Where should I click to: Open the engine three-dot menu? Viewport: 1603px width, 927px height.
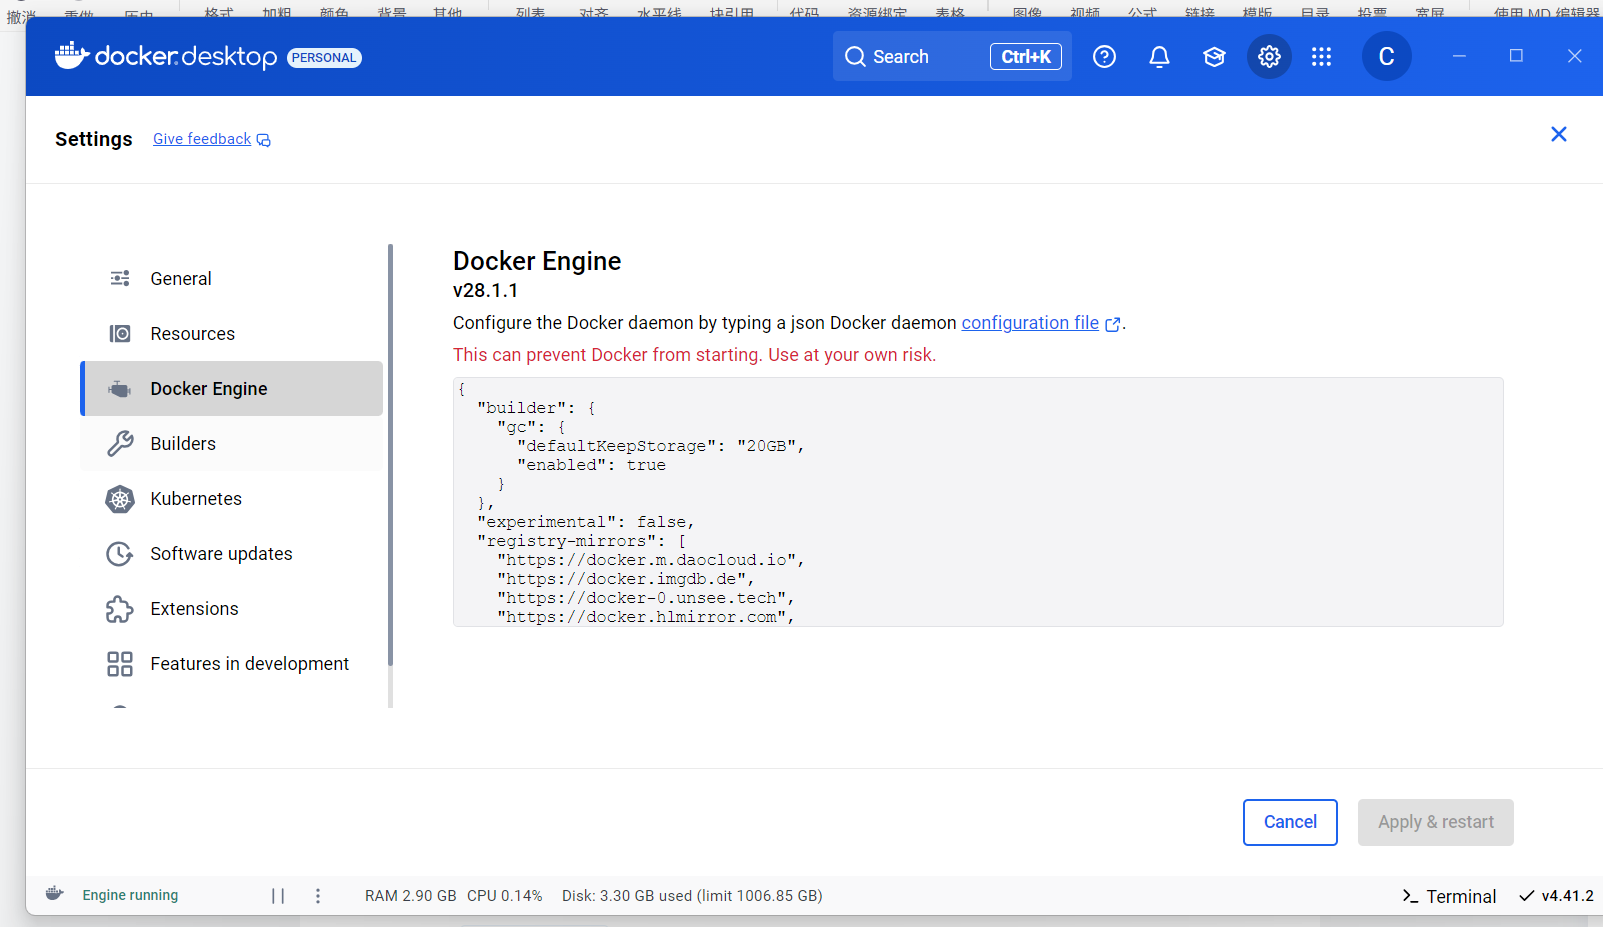pyautogui.click(x=318, y=896)
